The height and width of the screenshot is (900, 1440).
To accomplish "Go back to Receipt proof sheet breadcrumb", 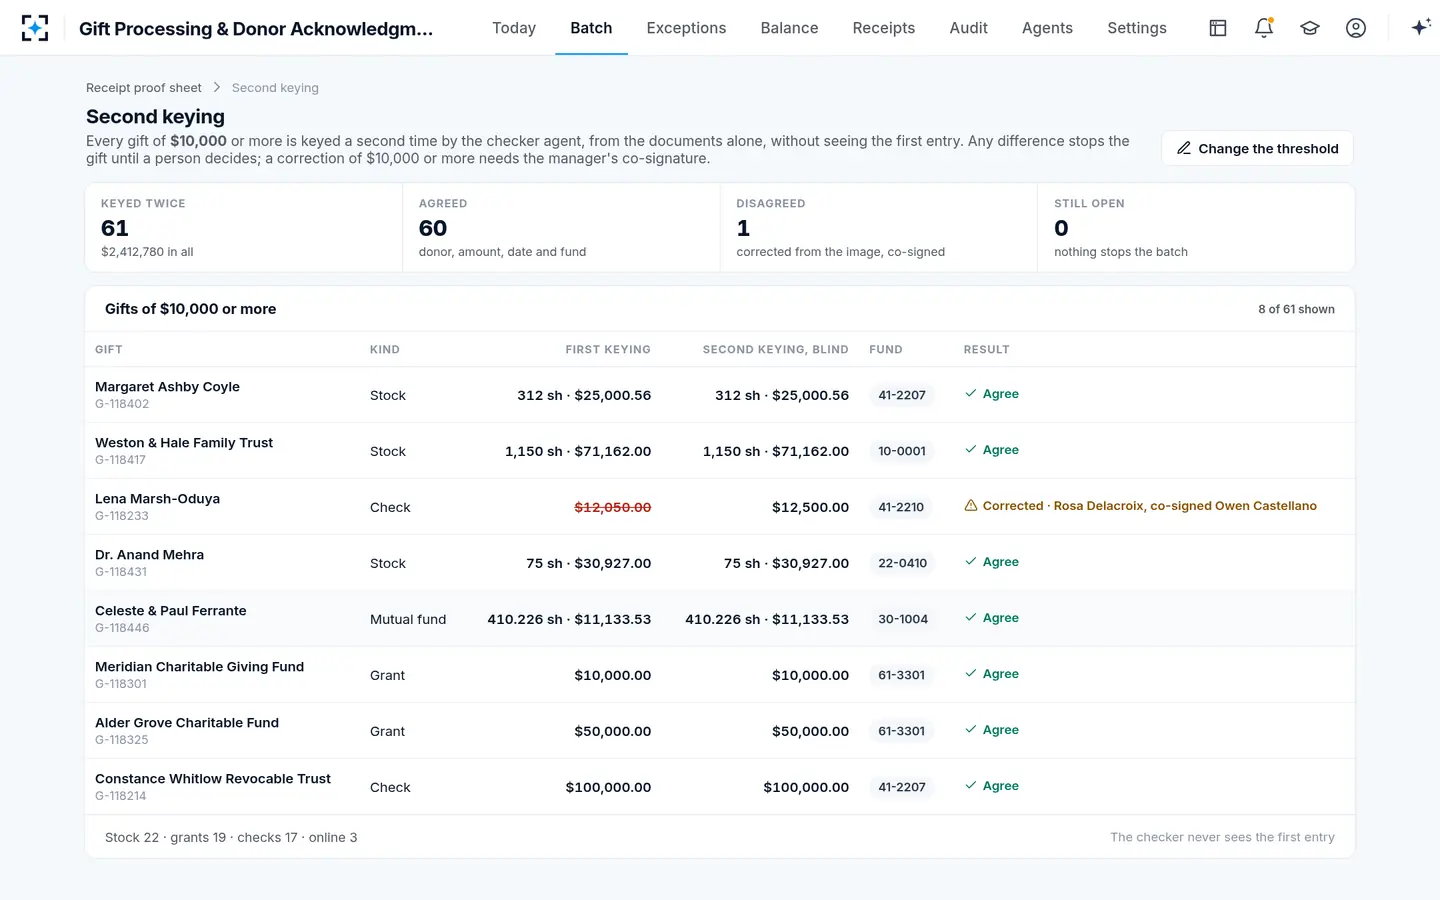I will coord(144,88).
